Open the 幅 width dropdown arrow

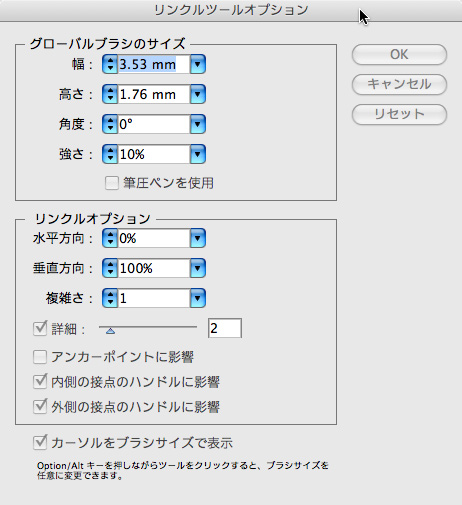point(198,64)
